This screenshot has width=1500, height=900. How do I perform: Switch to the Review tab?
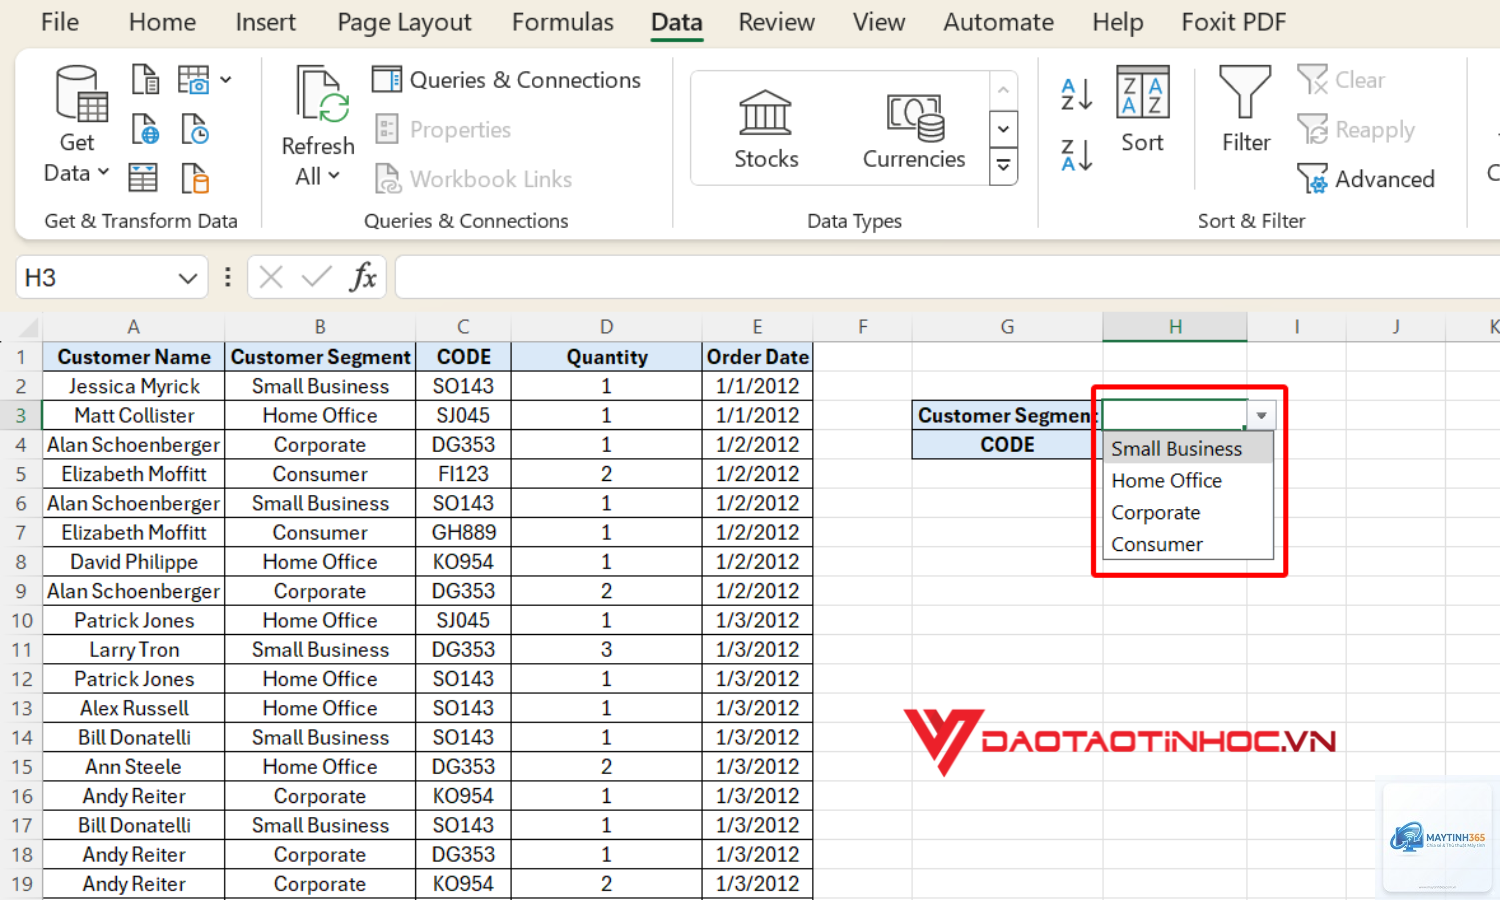(776, 22)
